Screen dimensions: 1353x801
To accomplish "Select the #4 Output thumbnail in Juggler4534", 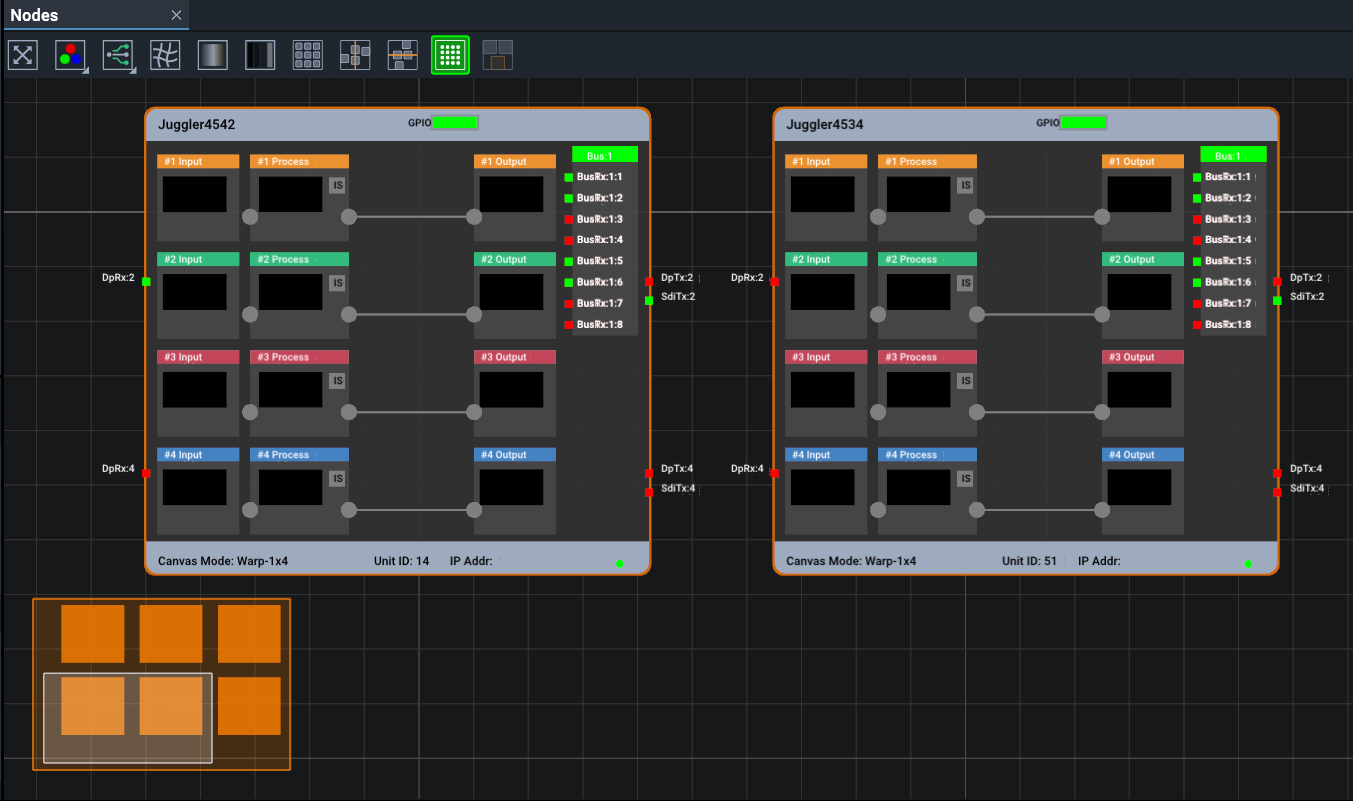I will (x=1139, y=488).
